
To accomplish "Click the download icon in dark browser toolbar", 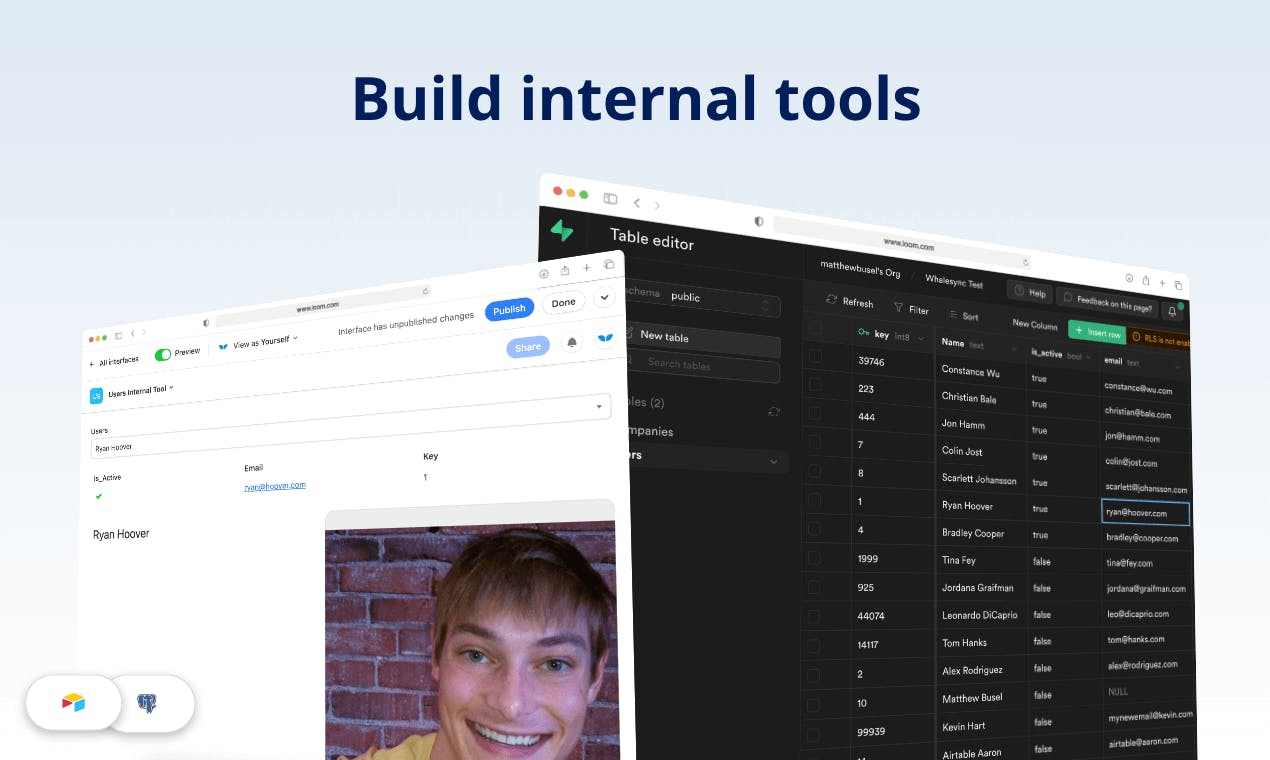I will click(1129, 278).
